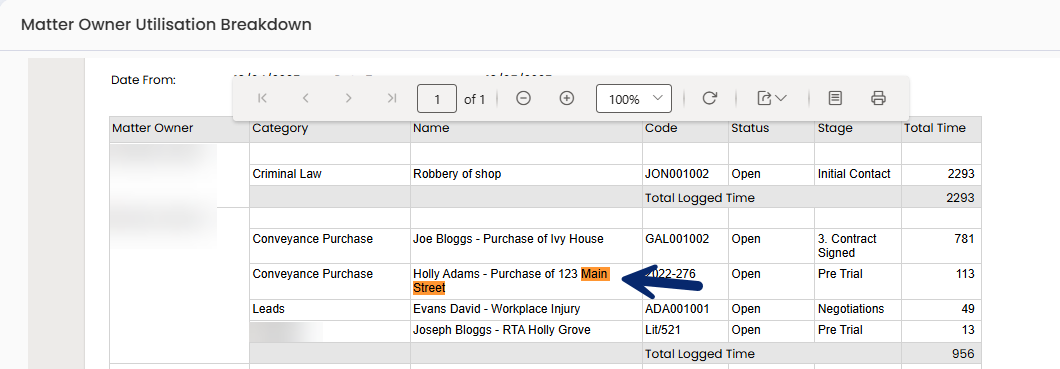Toggle the page layout view icon
Viewport: 1060px width, 369px height.
(x=835, y=99)
